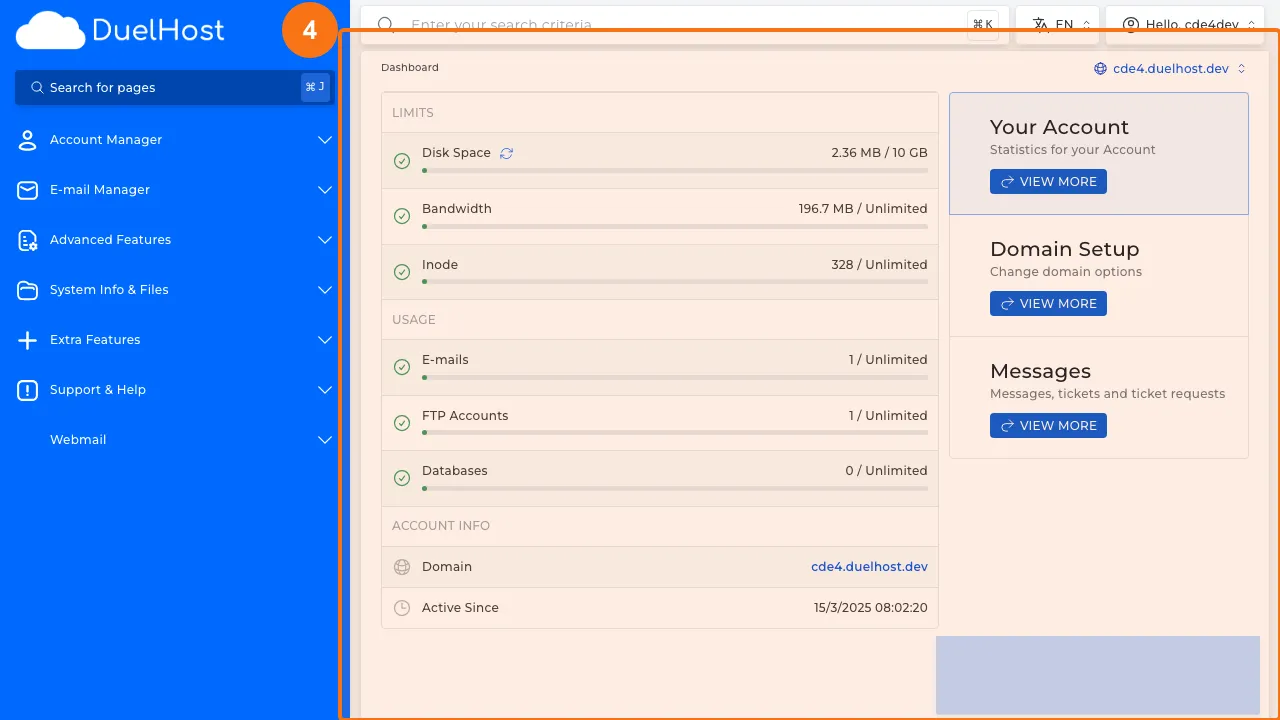The image size is (1280, 720).
Task: Click VIEW MORE under Your Account
Action: (x=1048, y=181)
